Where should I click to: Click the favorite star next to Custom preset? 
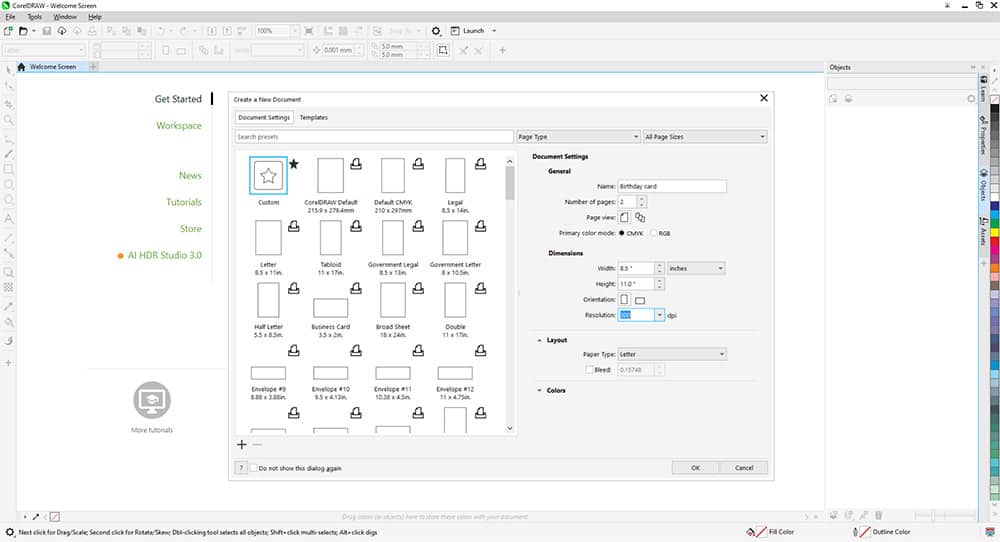point(293,164)
